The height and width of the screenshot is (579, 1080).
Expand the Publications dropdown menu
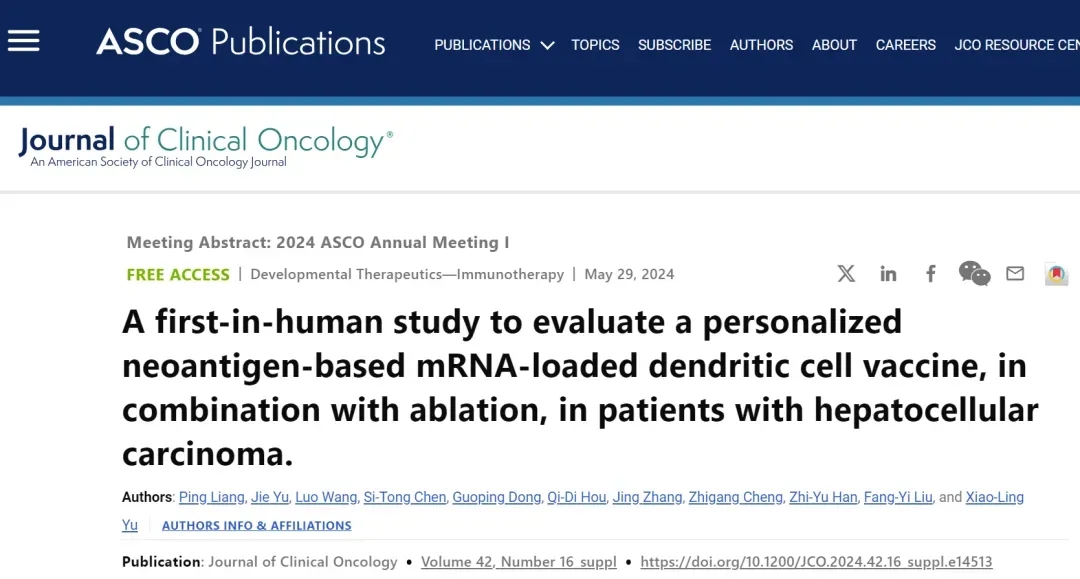494,45
